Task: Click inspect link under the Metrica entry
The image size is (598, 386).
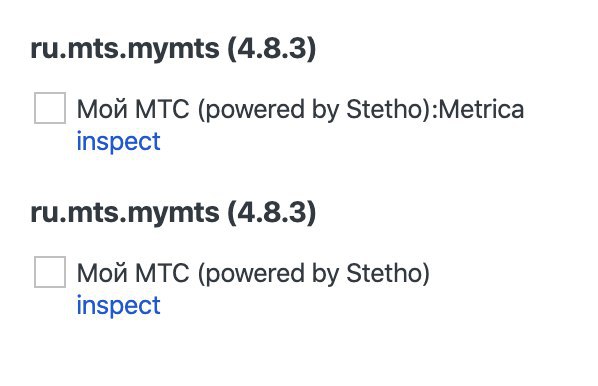Action: pyautogui.click(x=119, y=142)
